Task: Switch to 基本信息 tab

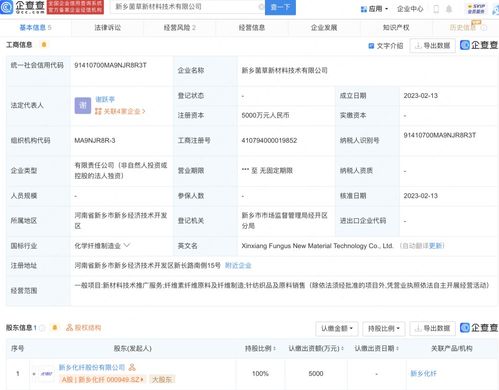Action: click(x=35, y=28)
